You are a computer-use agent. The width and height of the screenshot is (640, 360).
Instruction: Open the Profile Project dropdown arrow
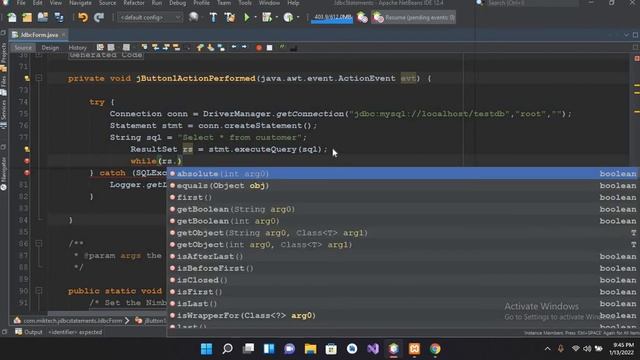[298, 18]
